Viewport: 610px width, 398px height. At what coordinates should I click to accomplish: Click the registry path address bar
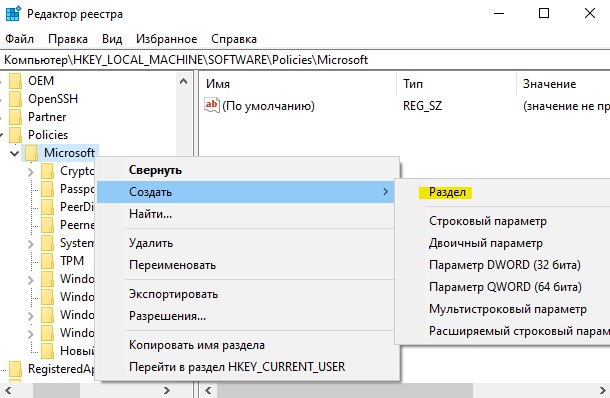(x=305, y=60)
